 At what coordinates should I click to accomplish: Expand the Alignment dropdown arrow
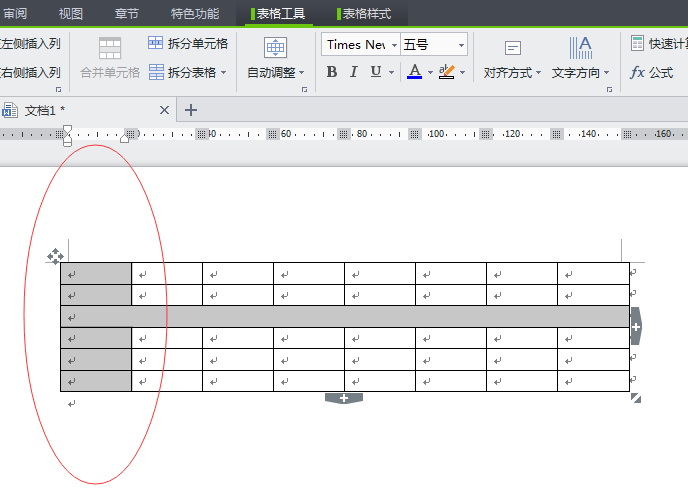pyautogui.click(x=538, y=72)
